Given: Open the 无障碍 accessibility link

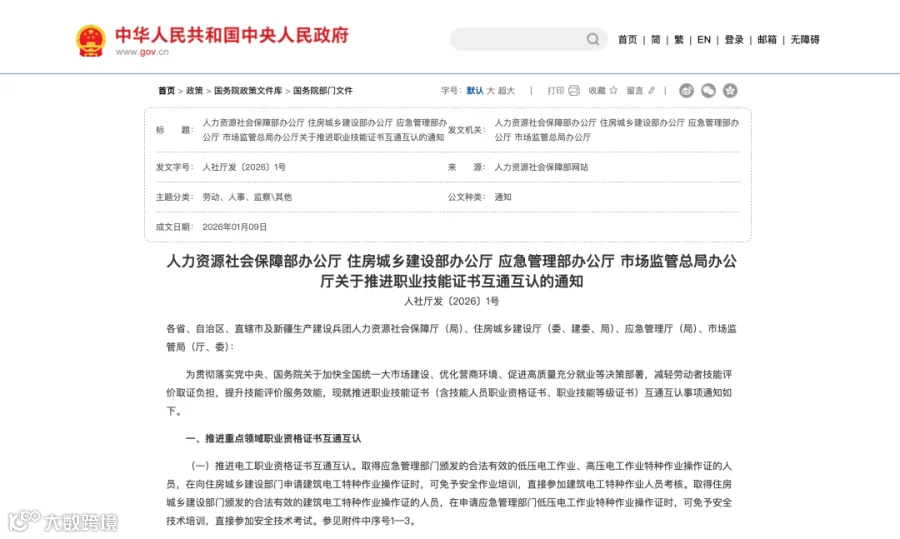Looking at the screenshot, I should click(805, 40).
